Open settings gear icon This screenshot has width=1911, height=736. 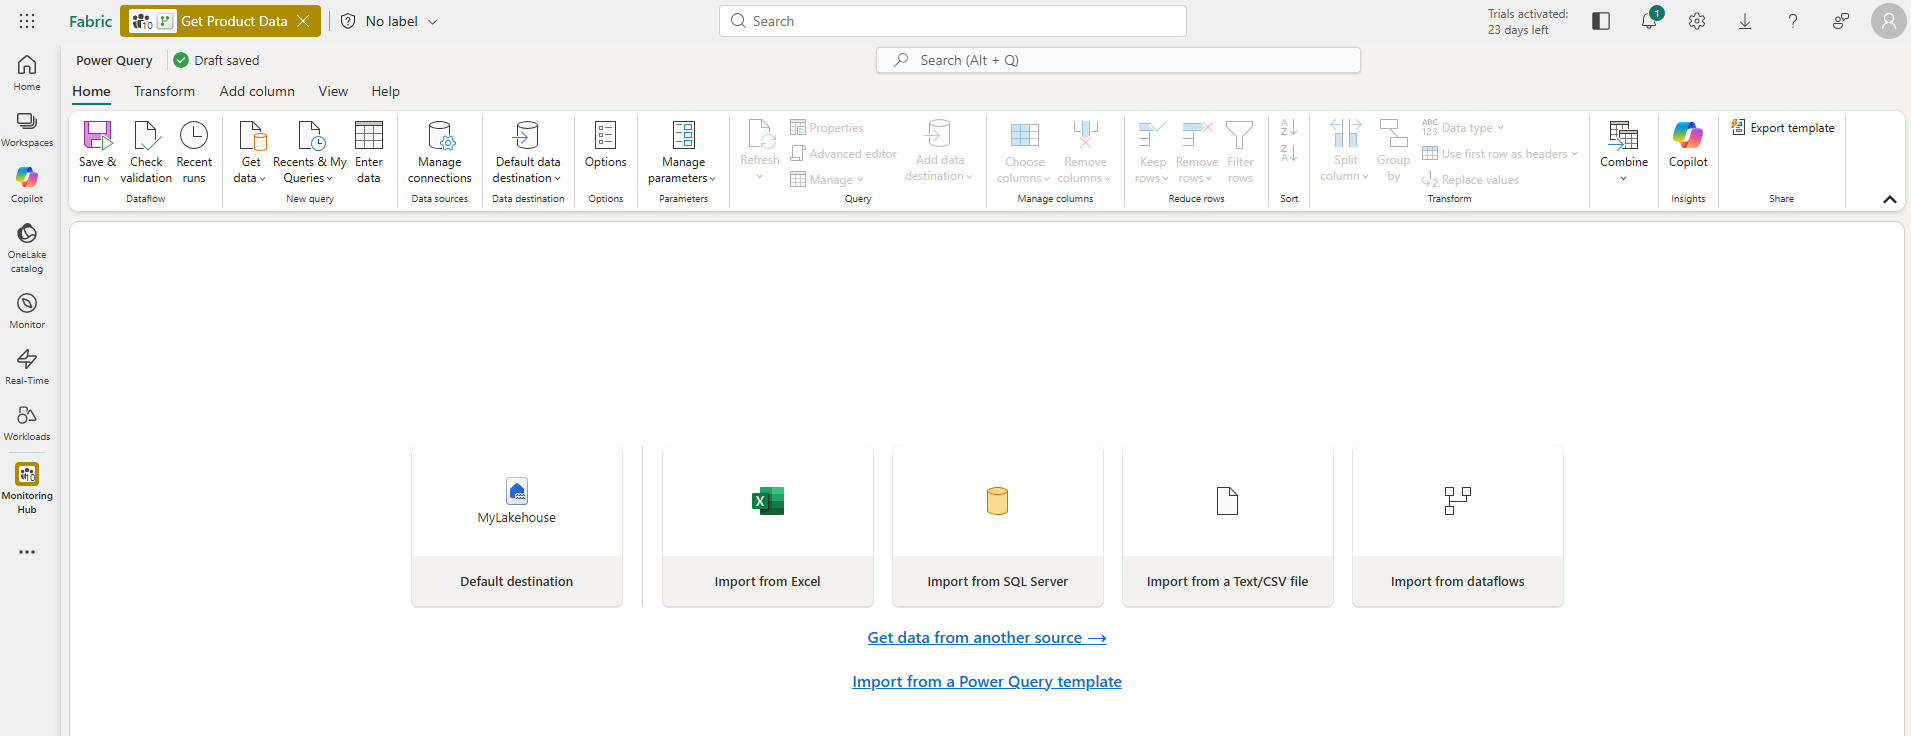(1697, 21)
